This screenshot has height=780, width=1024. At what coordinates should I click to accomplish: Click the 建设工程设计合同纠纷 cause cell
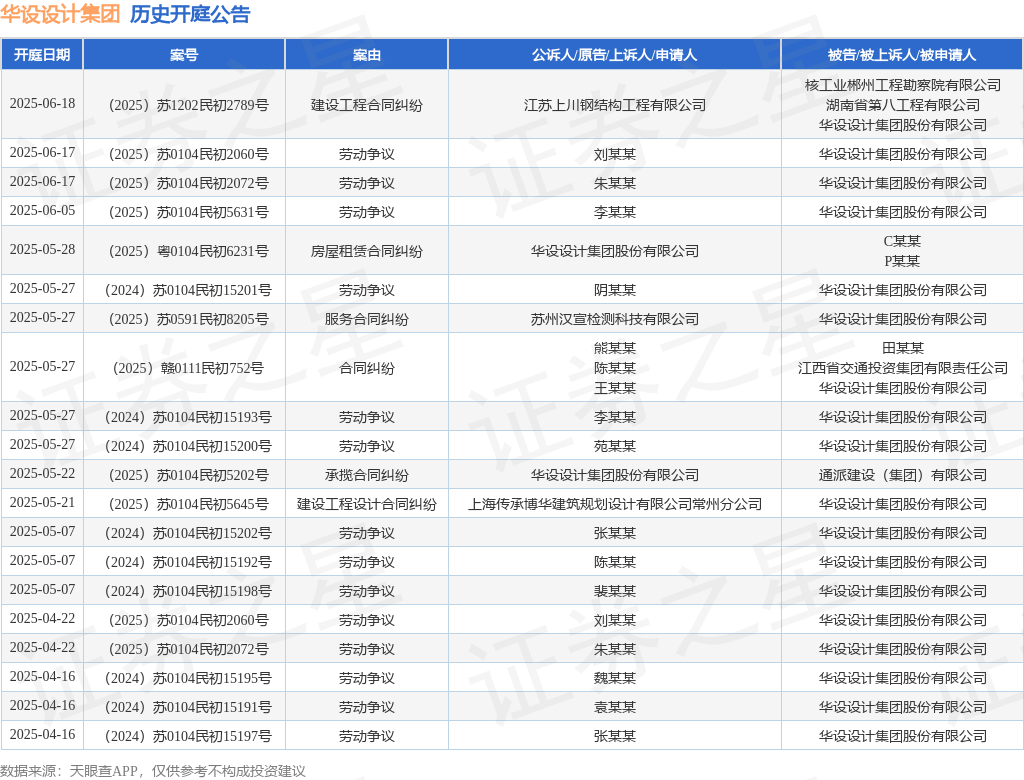click(366, 504)
